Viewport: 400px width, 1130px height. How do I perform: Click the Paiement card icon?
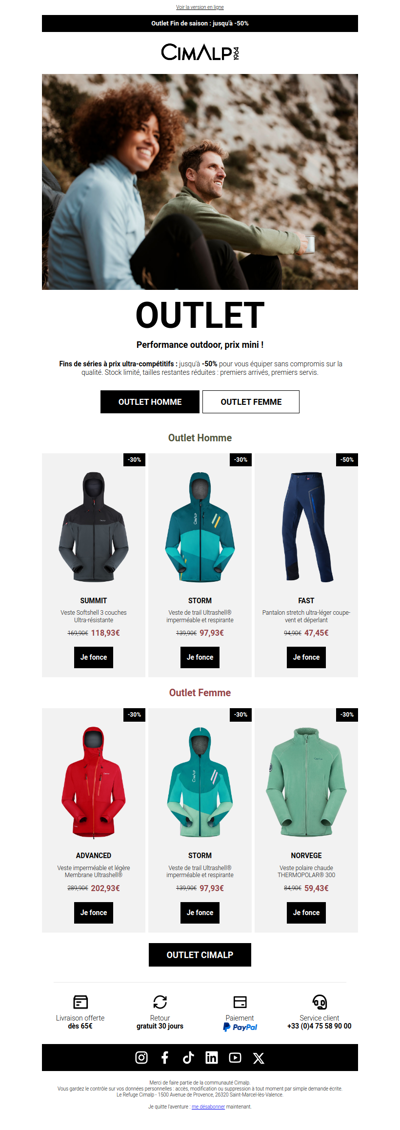(x=240, y=1002)
